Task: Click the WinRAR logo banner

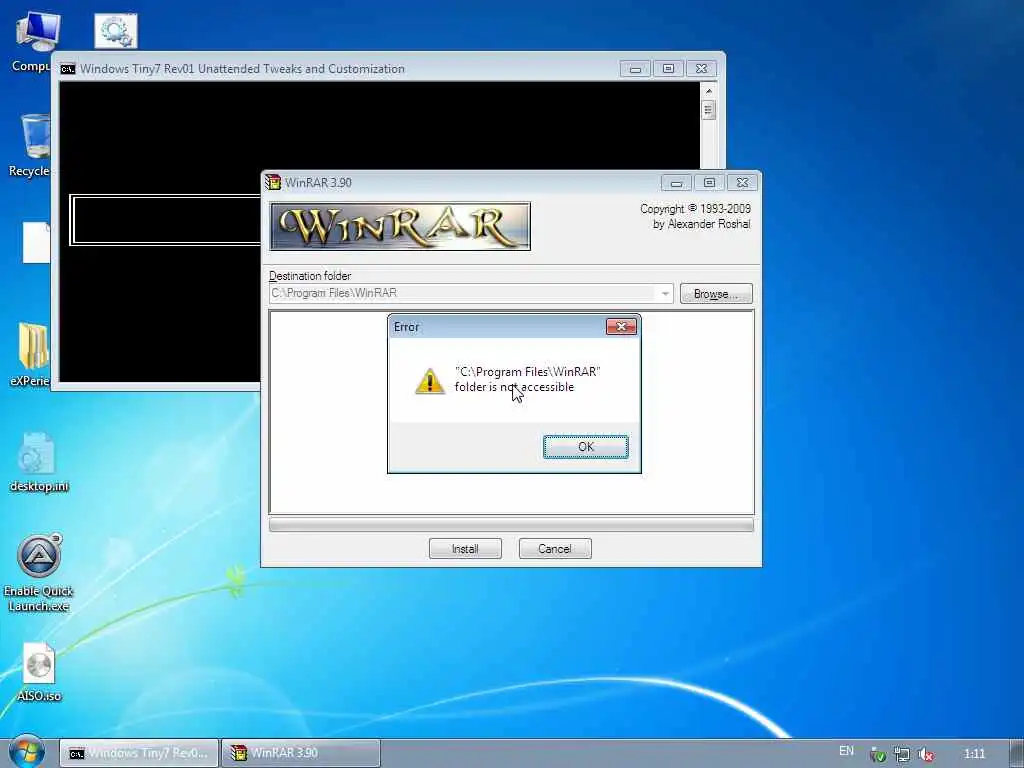Action: click(x=400, y=227)
